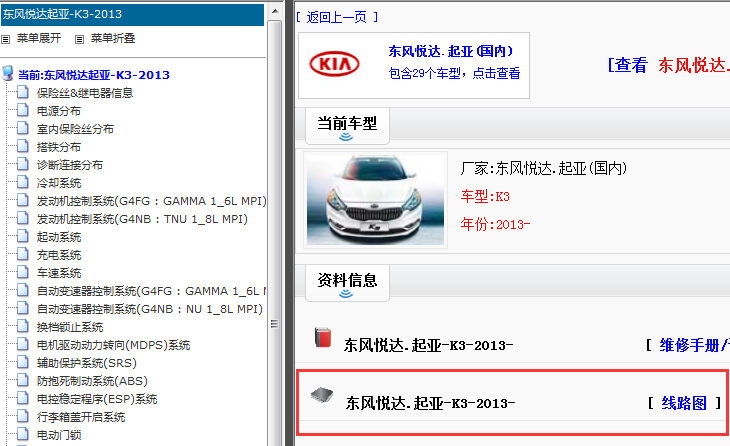730x446 pixels.
Task: Open 诊断连接分布 tree item
Action: pyautogui.click(x=70, y=165)
